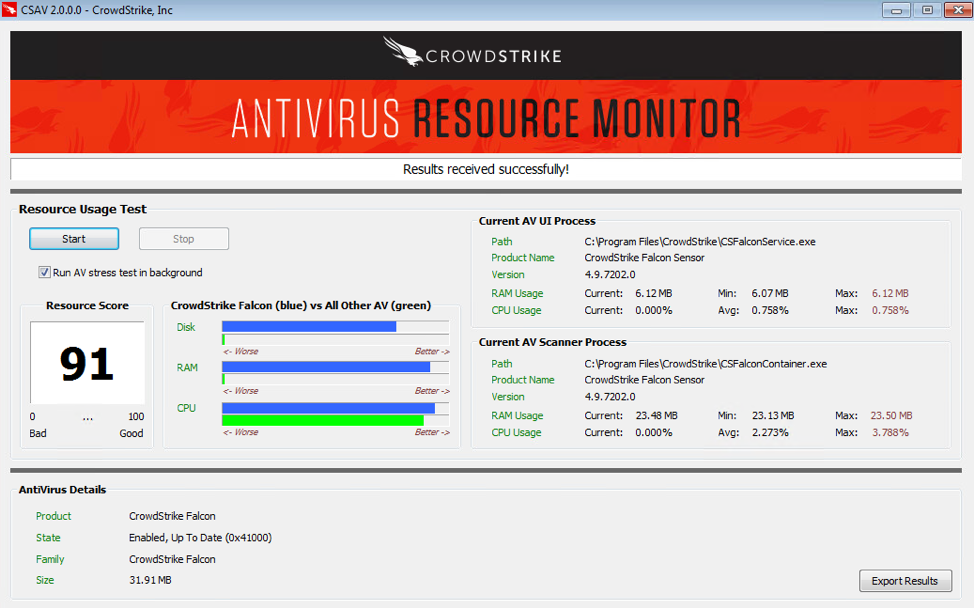This screenshot has width=974, height=608.
Task: Click the blue Disk progress bar
Action: pyautogui.click(x=309, y=327)
